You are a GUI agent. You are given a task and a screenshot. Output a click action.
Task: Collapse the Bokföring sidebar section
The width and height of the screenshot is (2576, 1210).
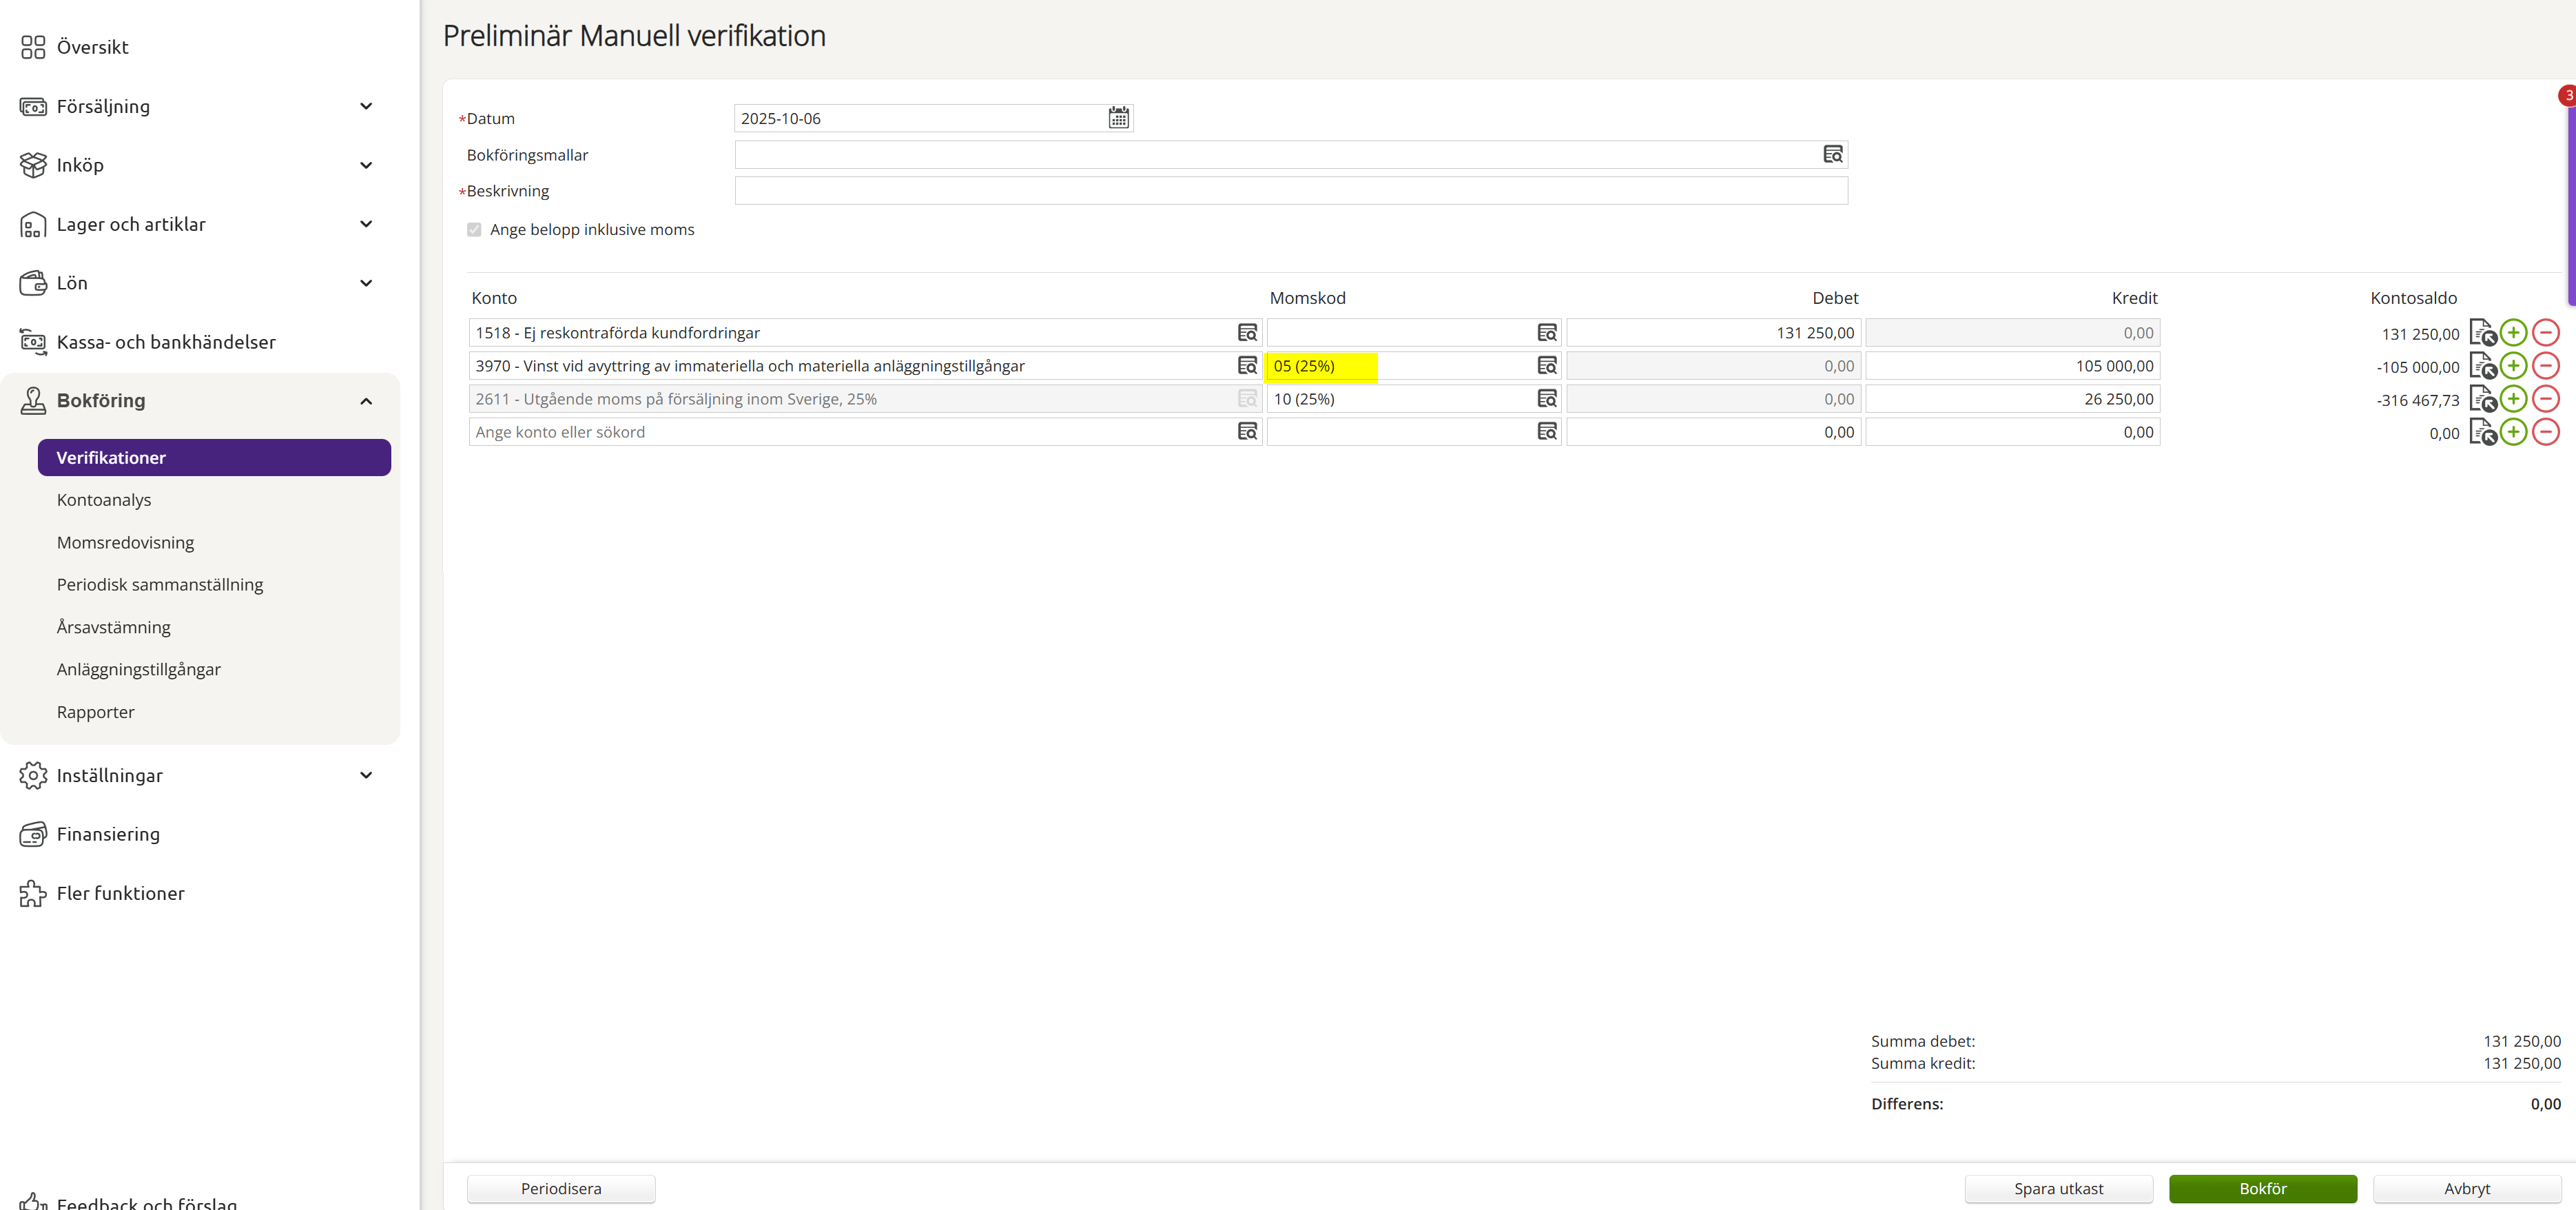366,401
